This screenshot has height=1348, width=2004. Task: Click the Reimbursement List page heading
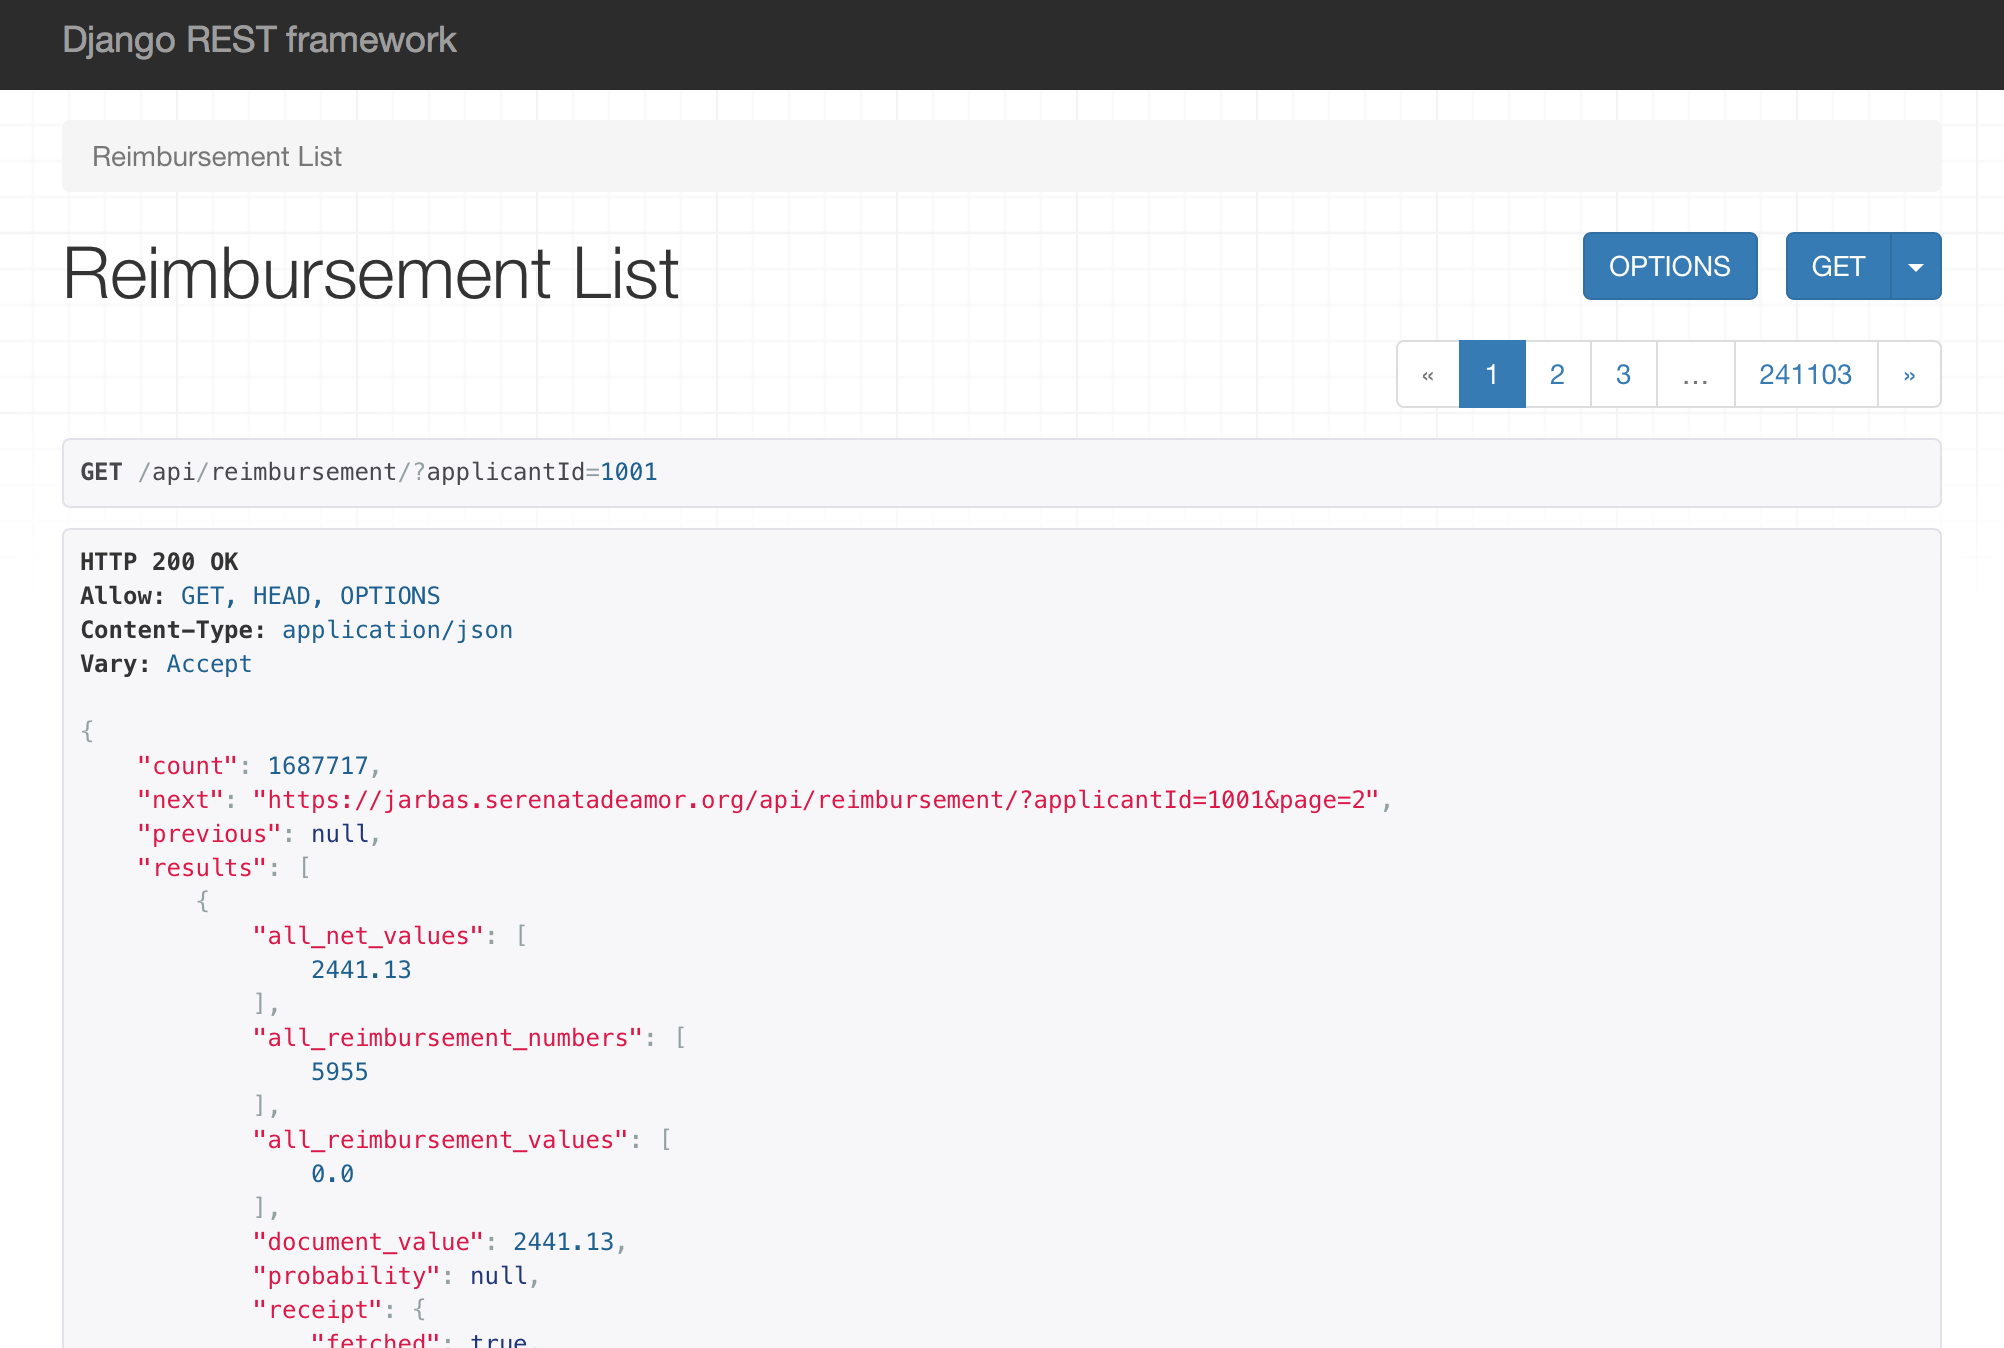[371, 274]
